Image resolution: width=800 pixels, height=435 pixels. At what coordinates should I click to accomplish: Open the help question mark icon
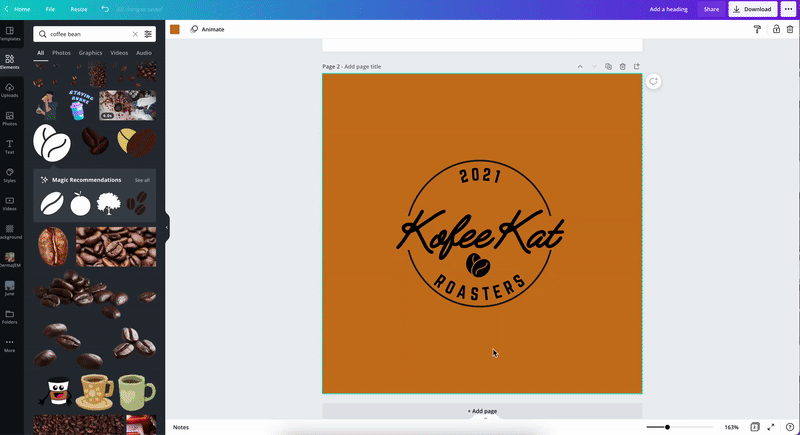(789, 427)
